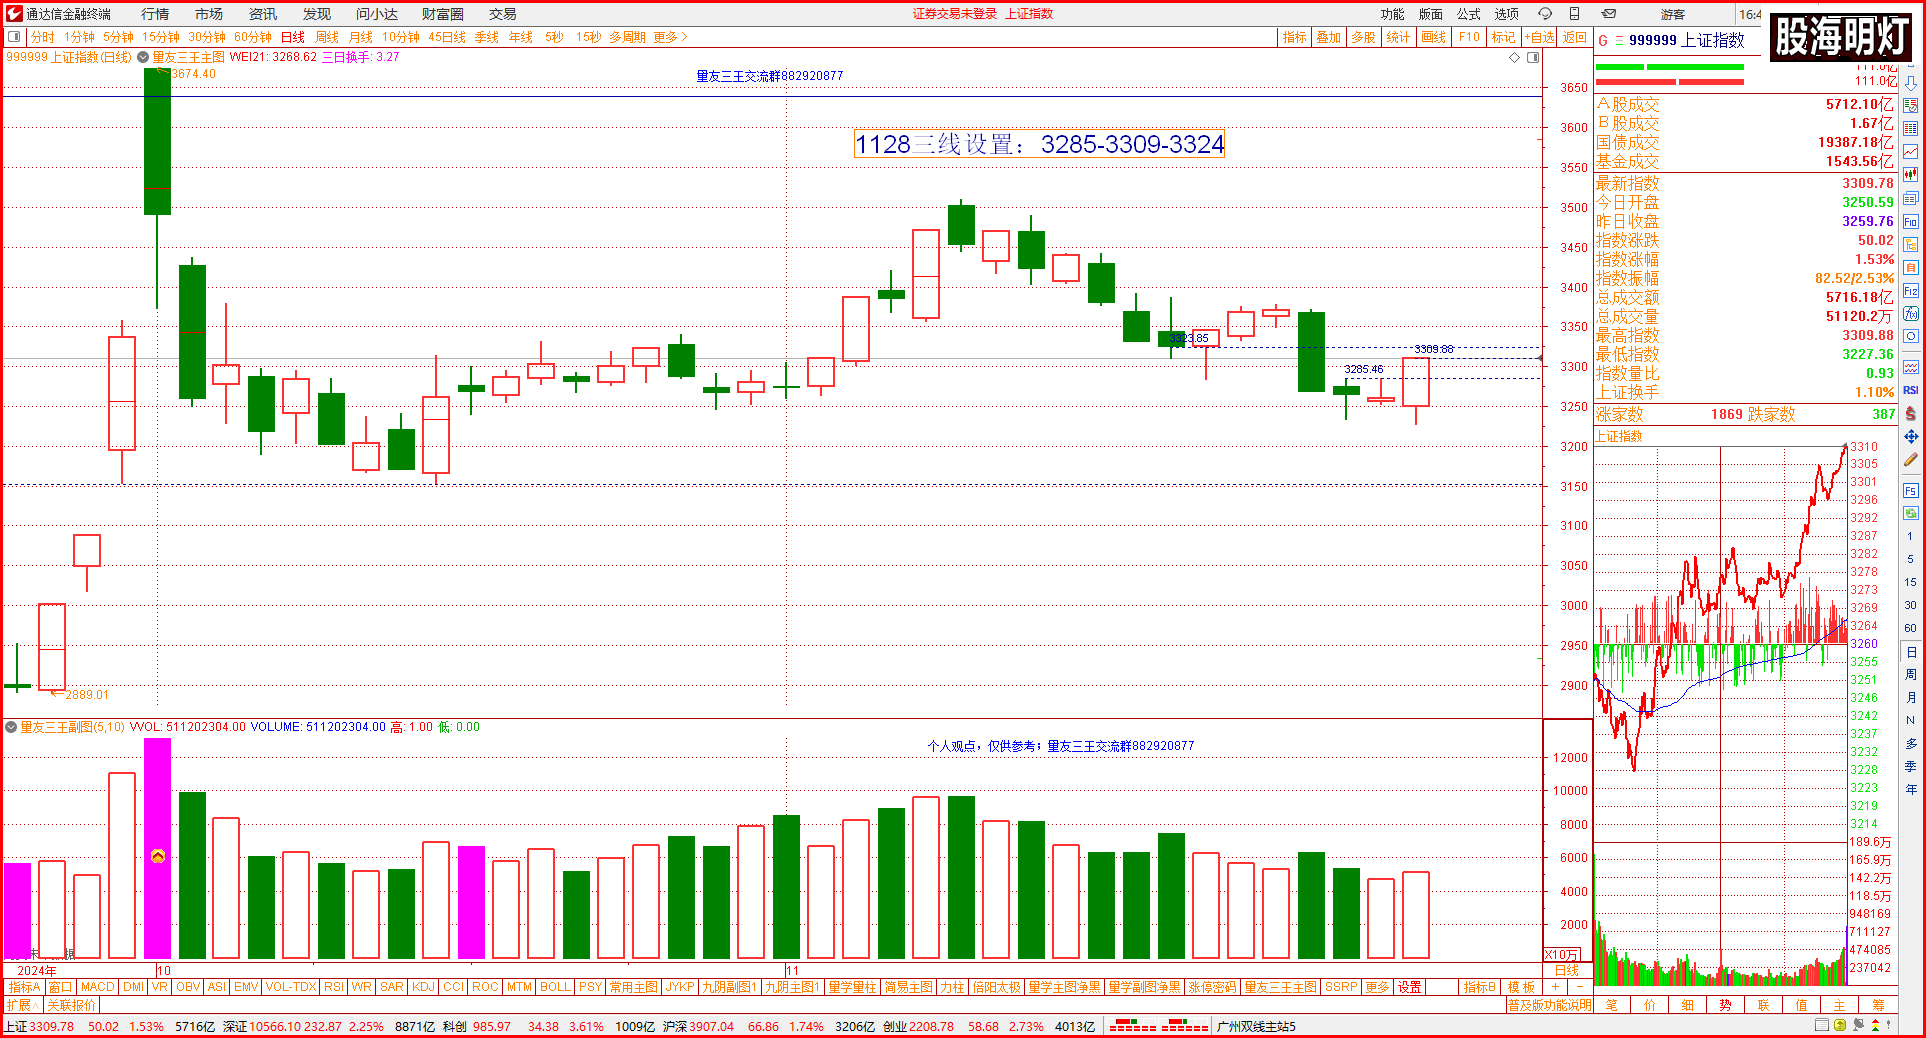Image resolution: width=1926 pixels, height=1038 pixels.
Task: Select sidebar period toggle 月
Action: (x=1910, y=698)
